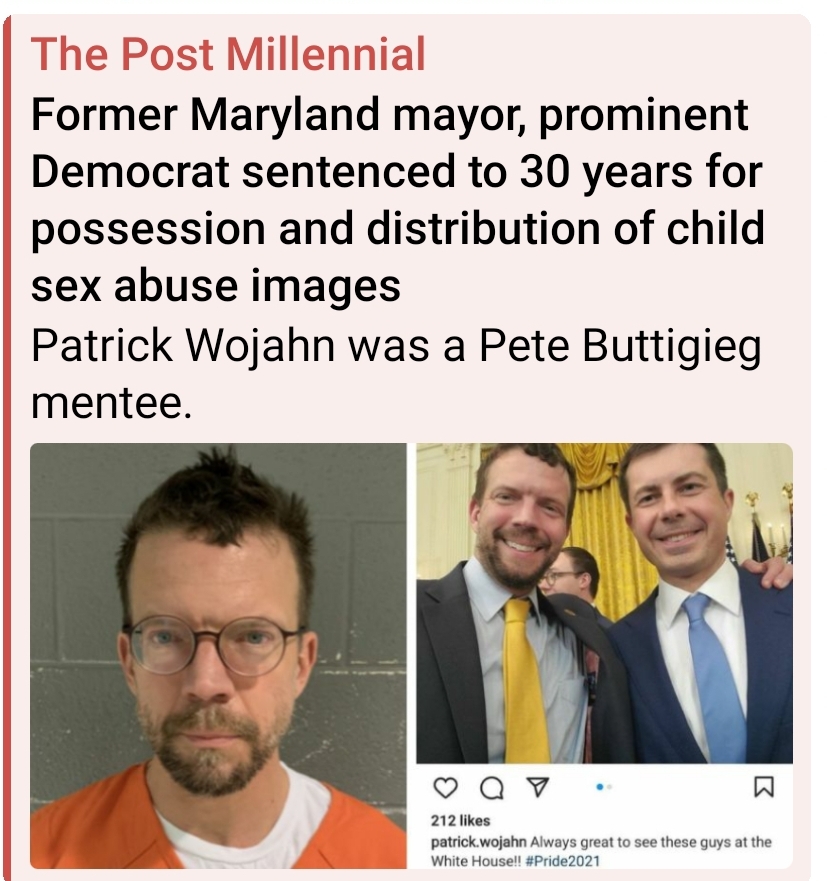Tap the paper-plane share icon
Screen dimensions: 827x881
[x=538, y=787]
